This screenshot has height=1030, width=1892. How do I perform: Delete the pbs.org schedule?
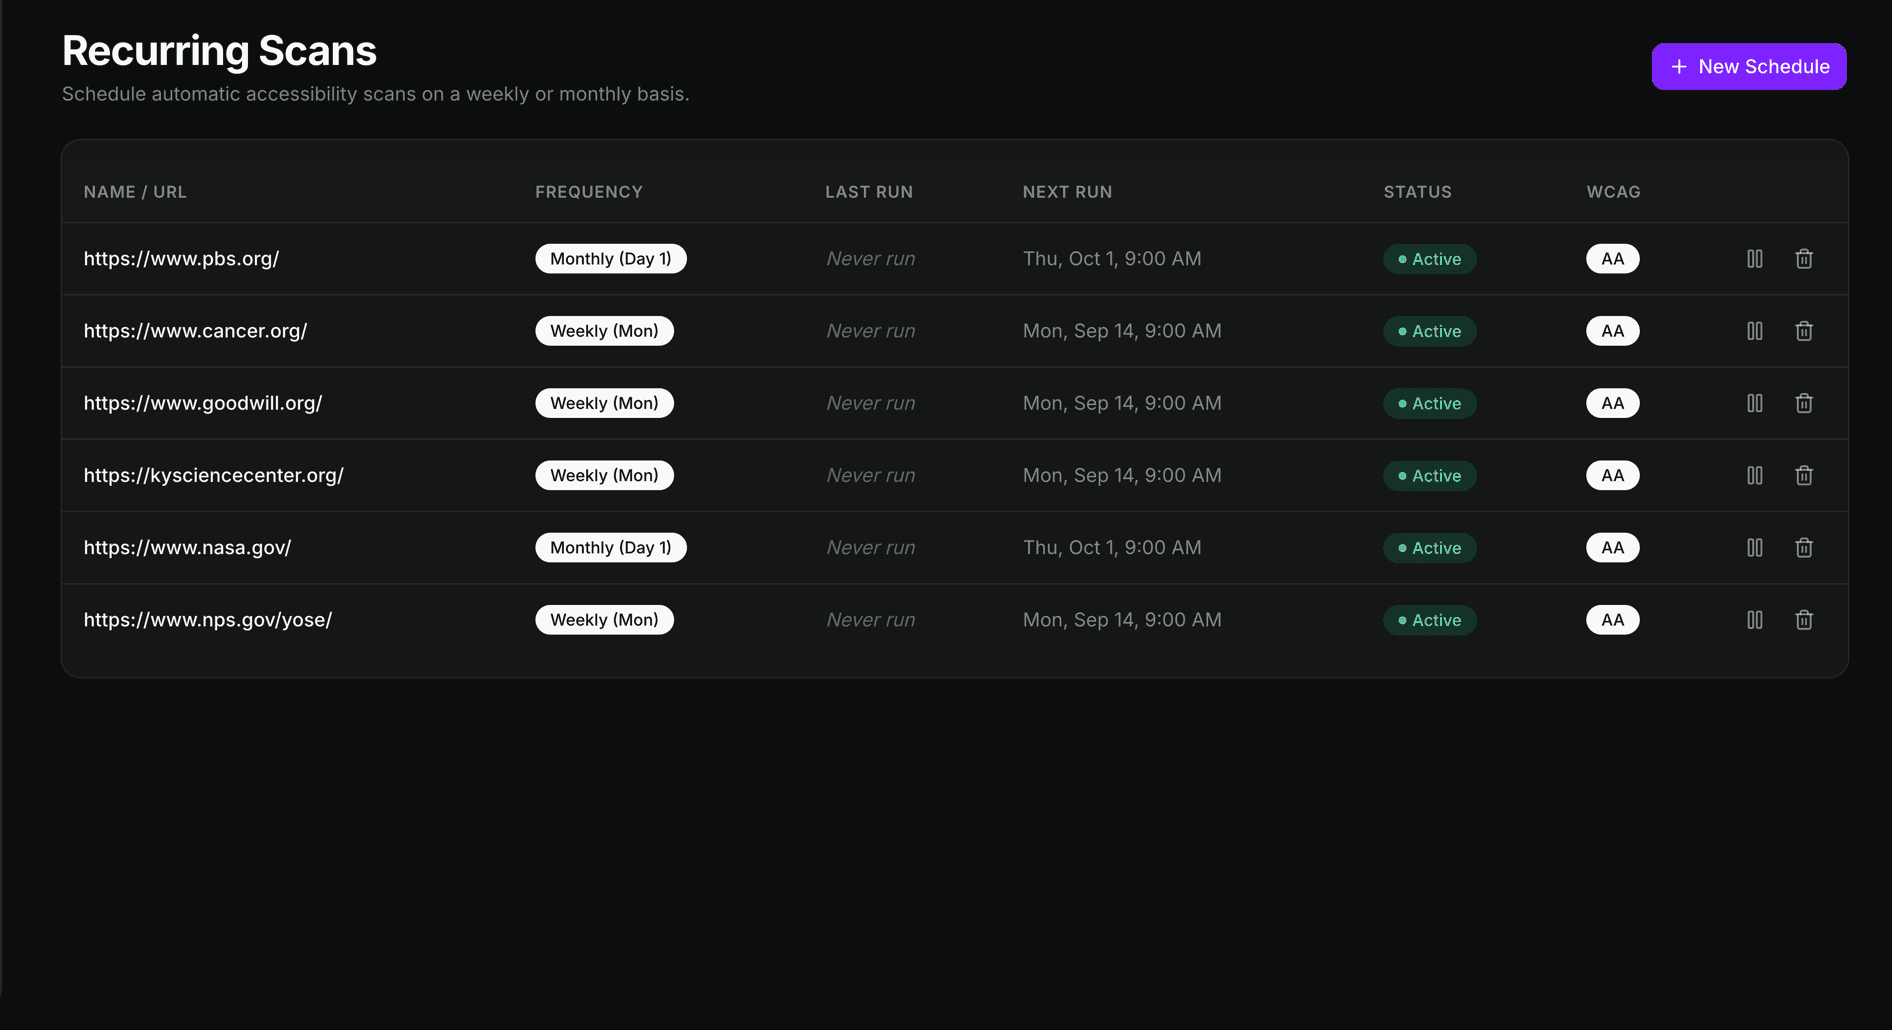point(1804,259)
